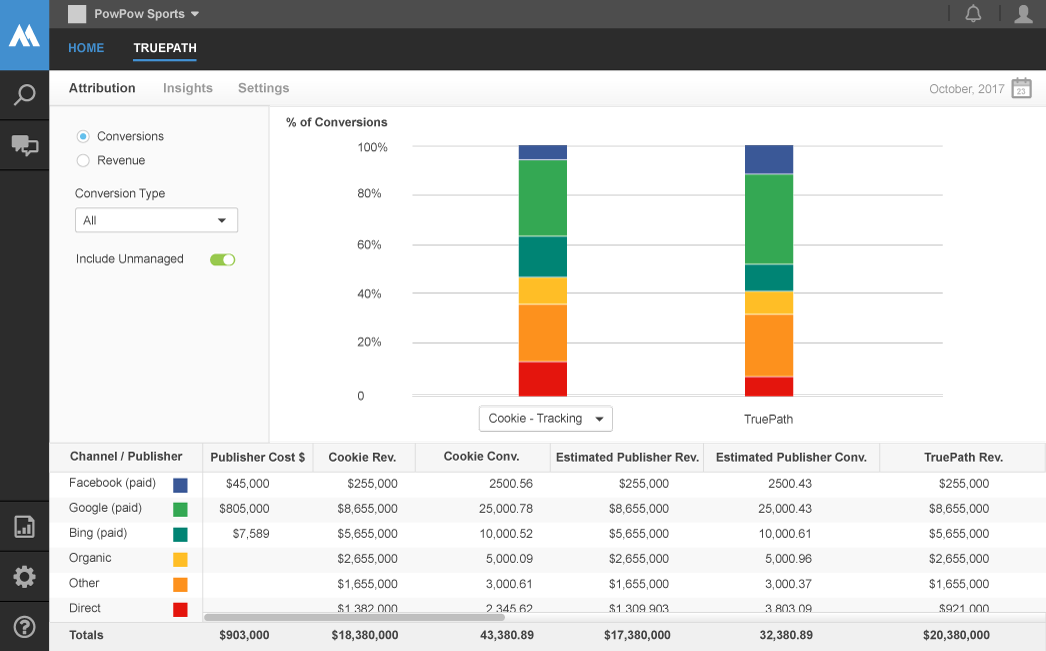Click the $45,000 Publisher Cost cell
This screenshot has width=1046, height=651.
[247, 484]
